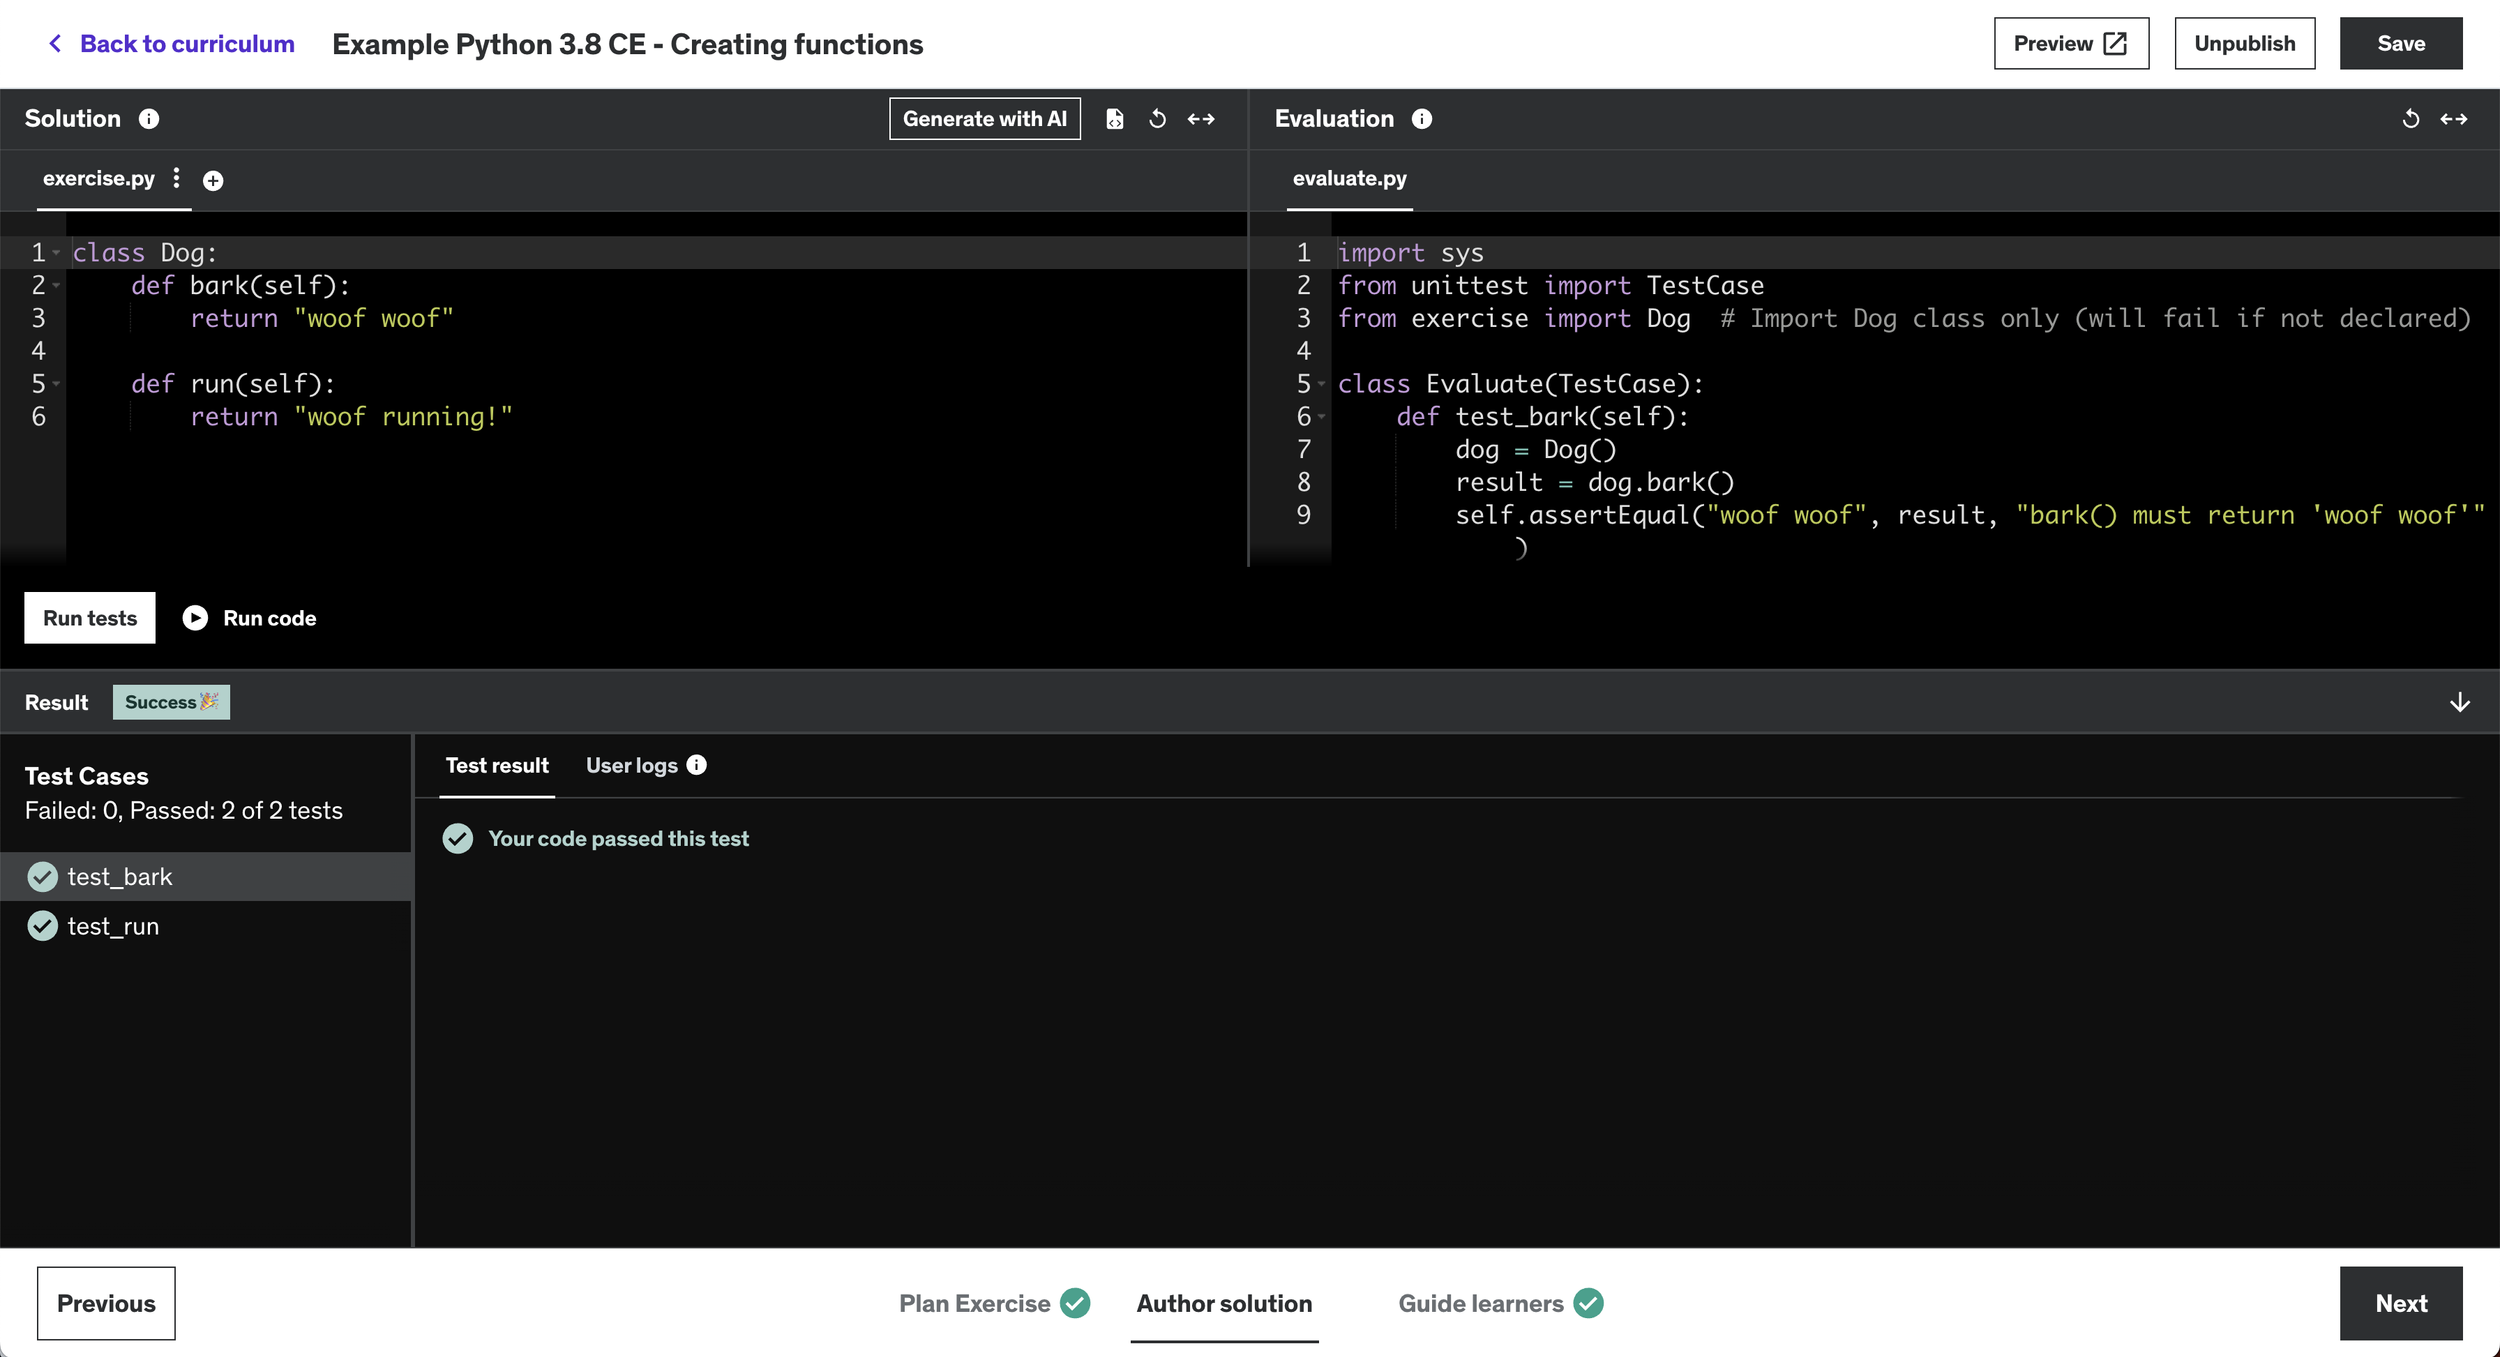
Task: Switch to the User logs tab
Action: (631, 766)
